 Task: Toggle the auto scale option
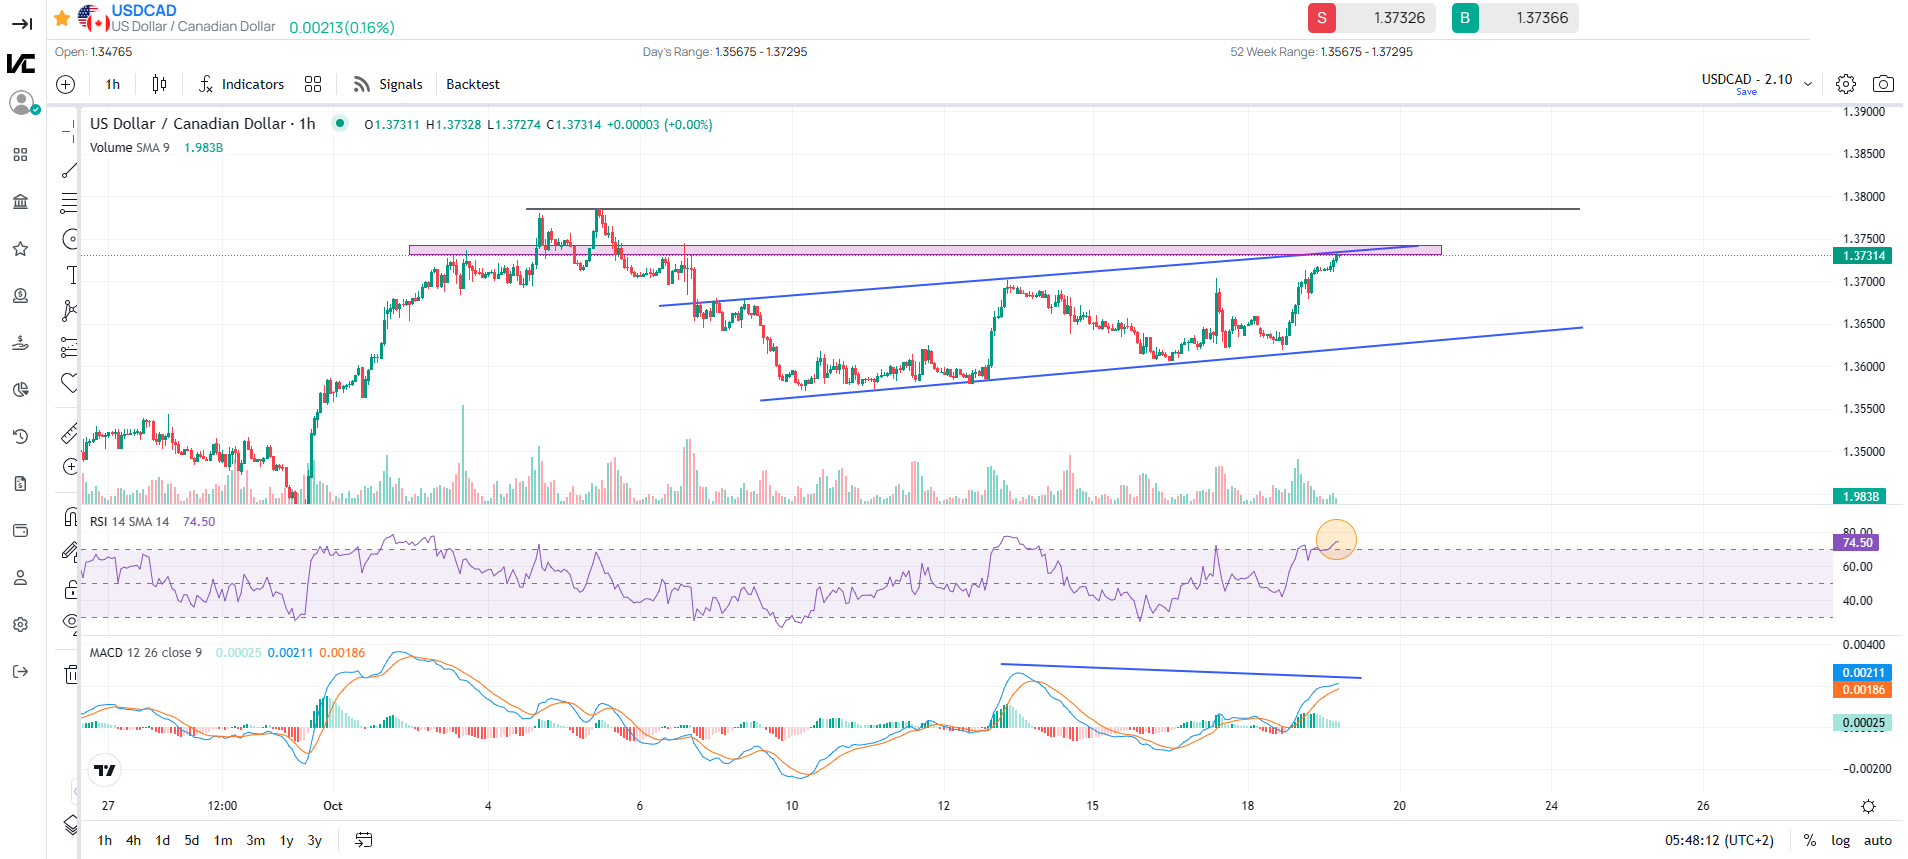pos(1877,840)
